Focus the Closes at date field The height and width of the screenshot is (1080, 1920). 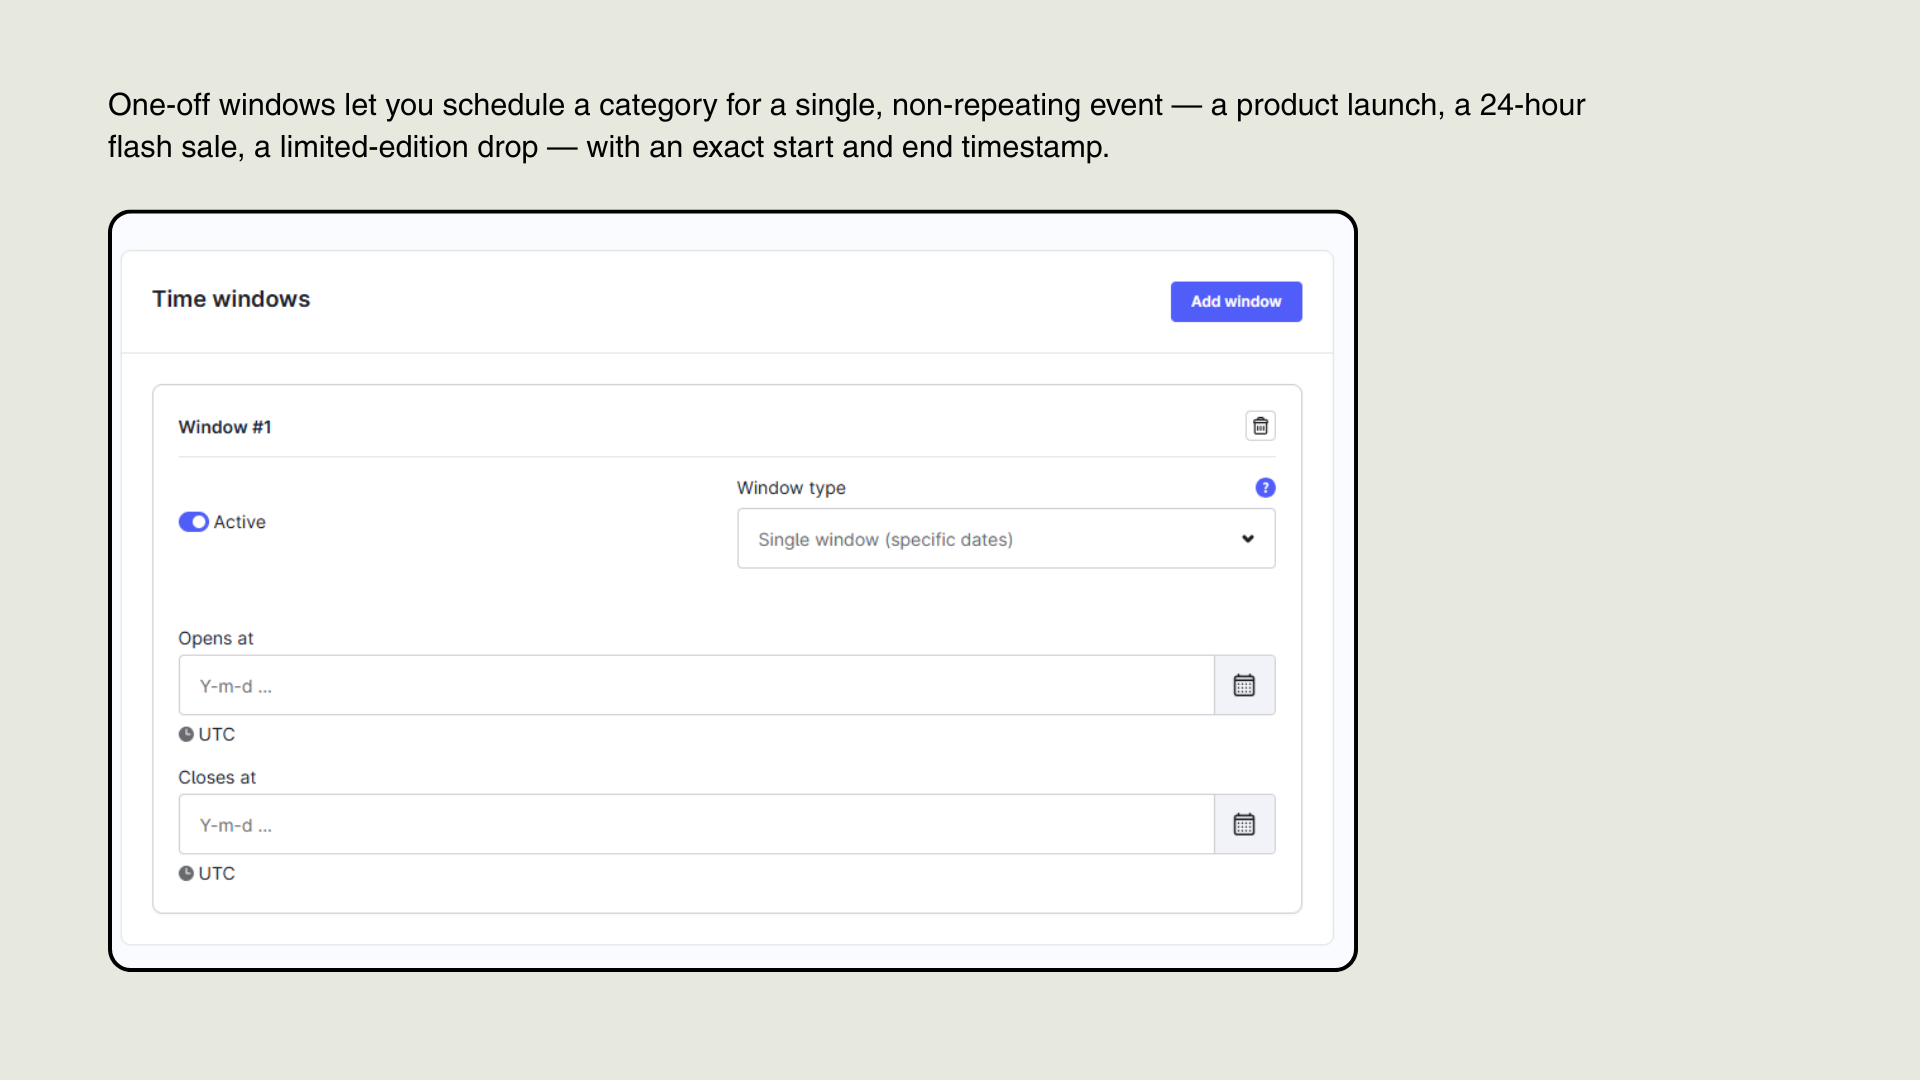point(696,824)
